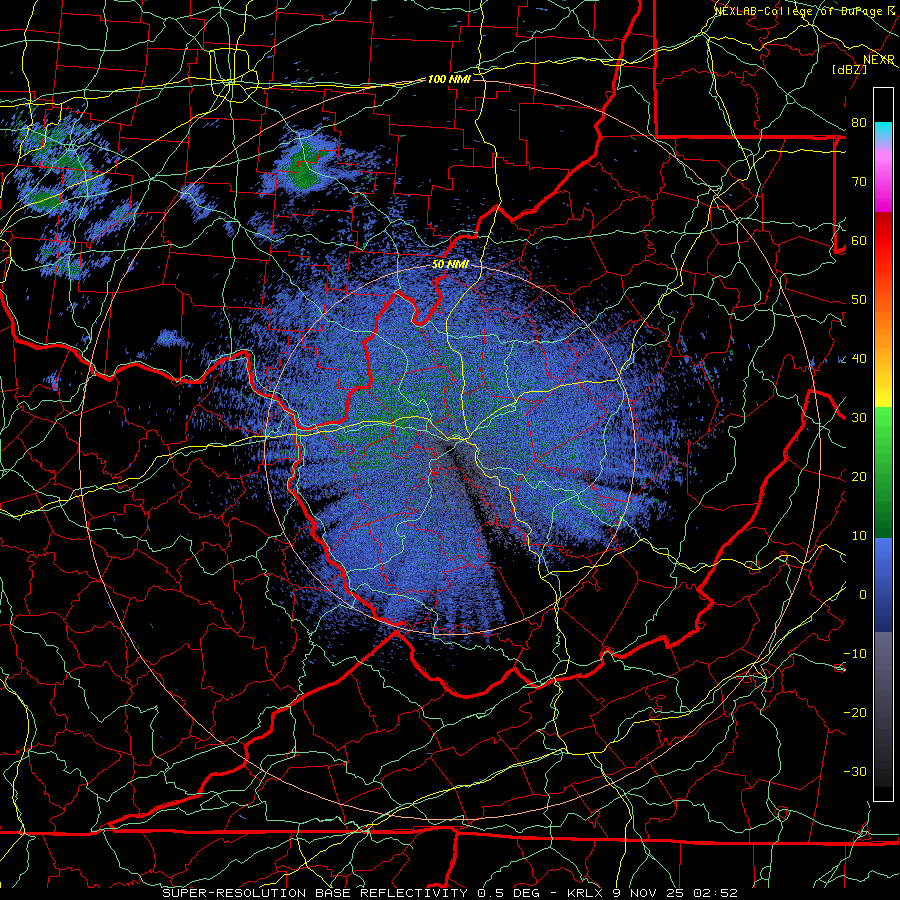Image resolution: width=900 pixels, height=900 pixels.
Task: Select the -30 value on dBZ scale
Action: 855,772
